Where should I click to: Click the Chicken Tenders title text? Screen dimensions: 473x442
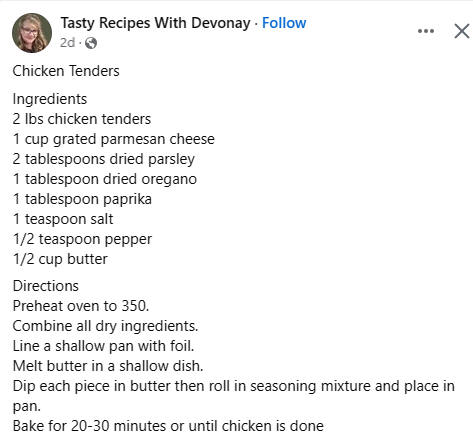(x=66, y=71)
